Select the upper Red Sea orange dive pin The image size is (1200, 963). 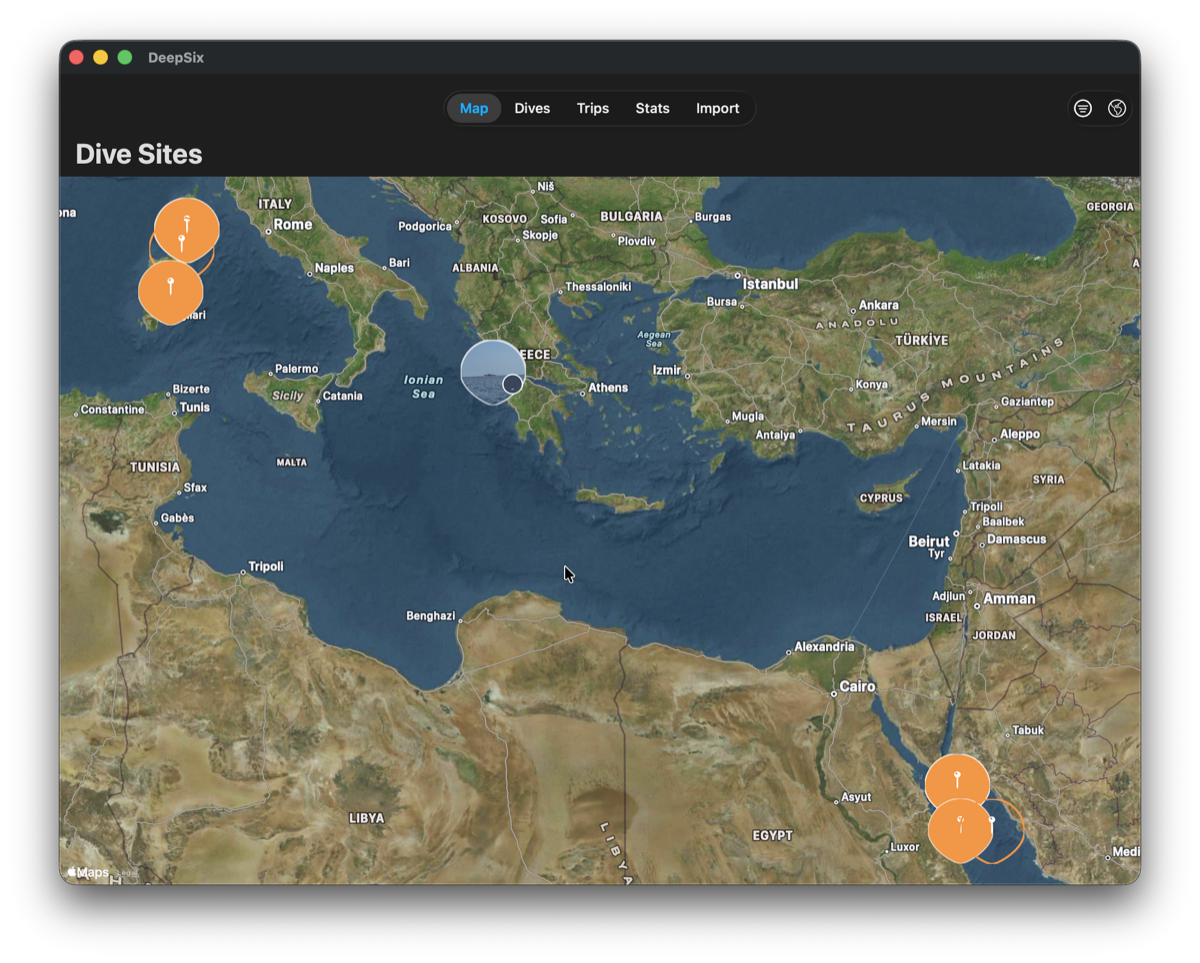957,785
